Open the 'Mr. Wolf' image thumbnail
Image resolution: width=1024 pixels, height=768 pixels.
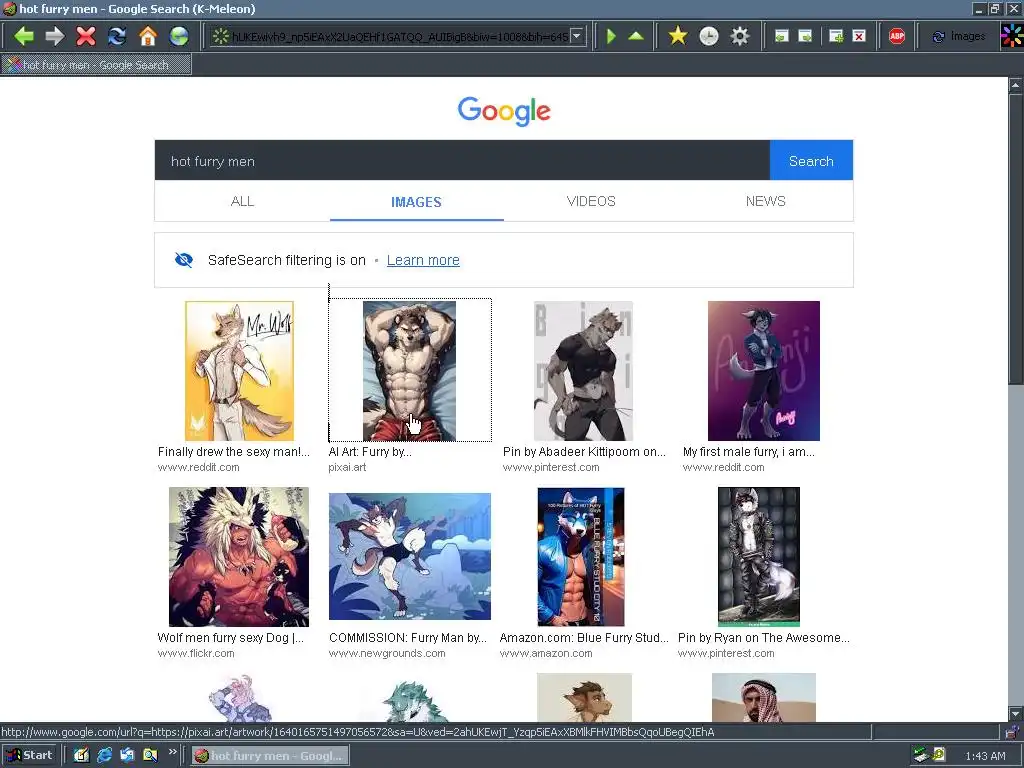tap(239, 370)
